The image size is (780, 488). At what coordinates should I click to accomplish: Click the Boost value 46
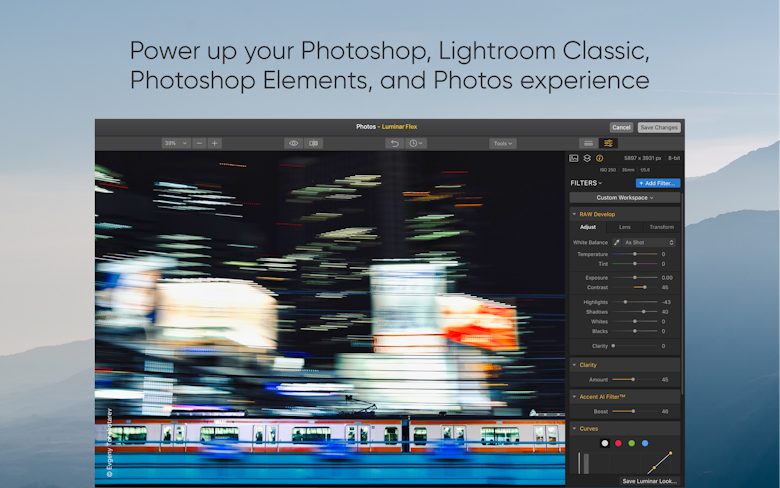point(665,411)
